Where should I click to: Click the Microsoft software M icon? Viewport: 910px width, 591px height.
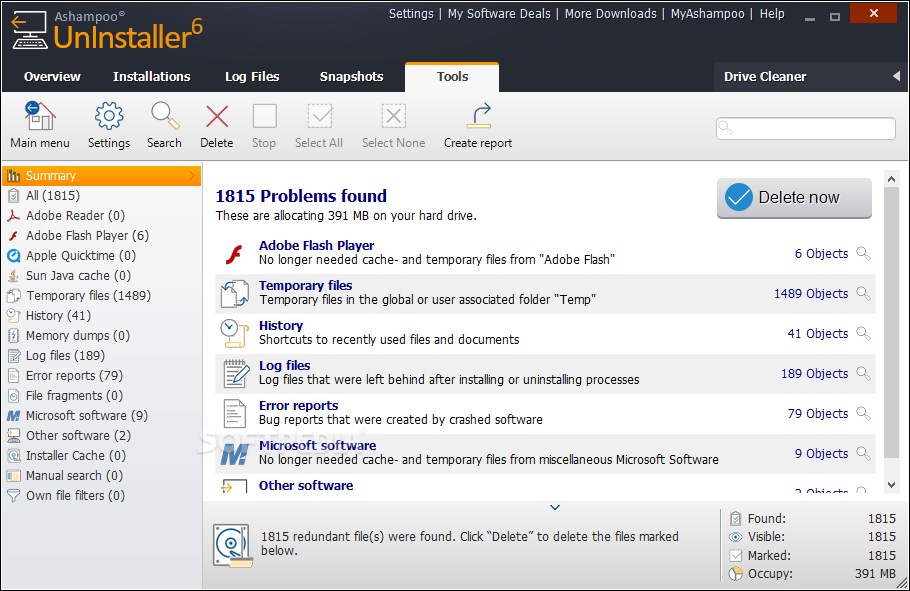point(234,454)
